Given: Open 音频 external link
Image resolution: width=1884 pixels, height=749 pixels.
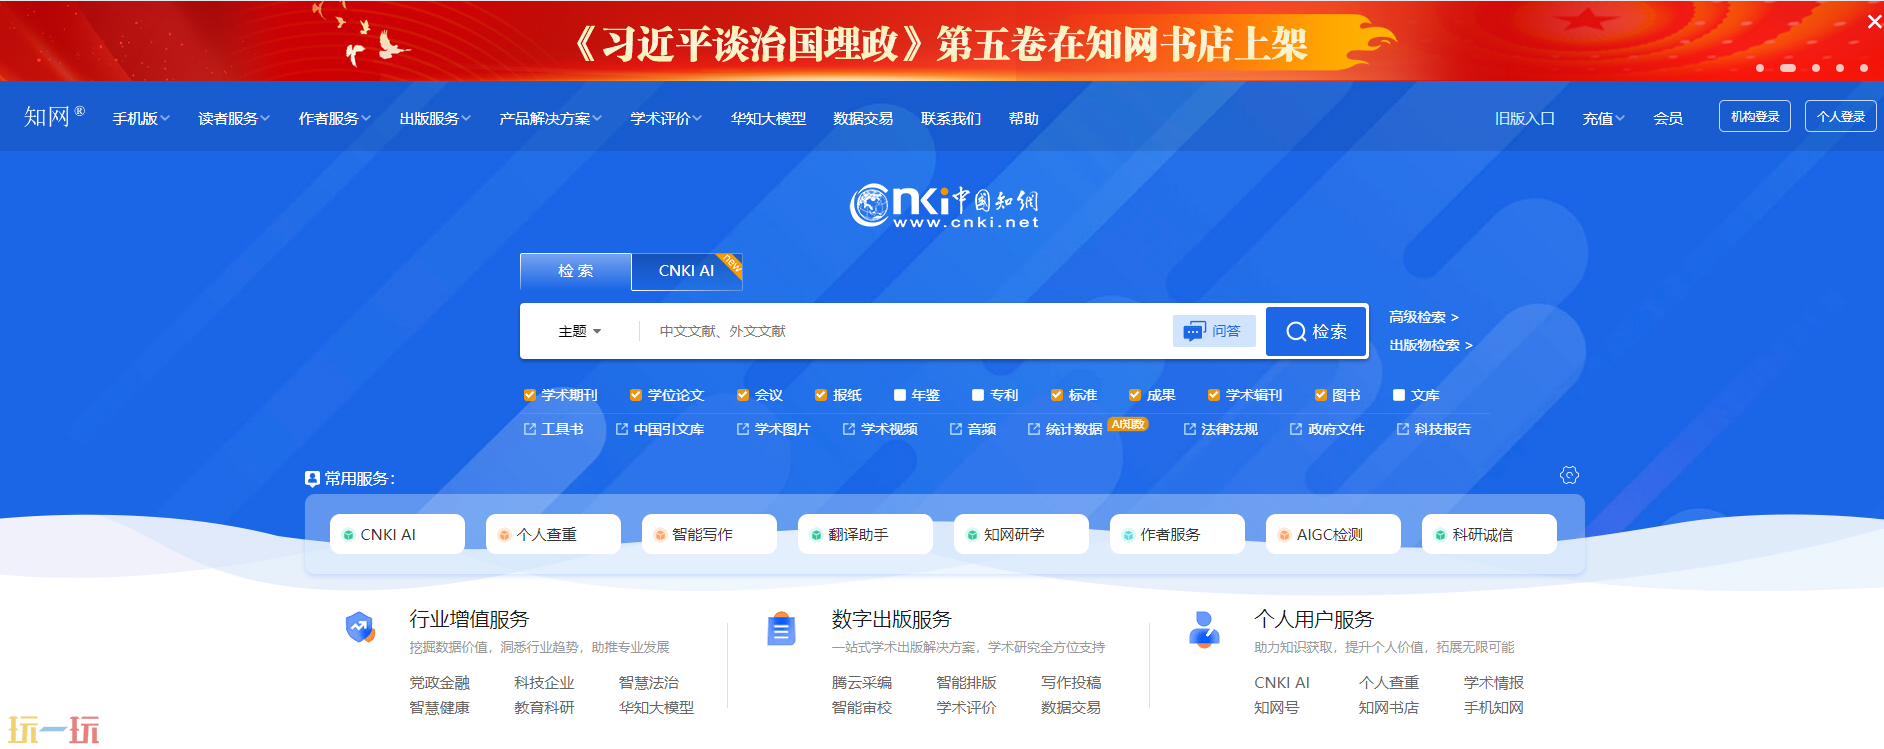Looking at the screenshot, I should pyautogui.click(x=972, y=429).
